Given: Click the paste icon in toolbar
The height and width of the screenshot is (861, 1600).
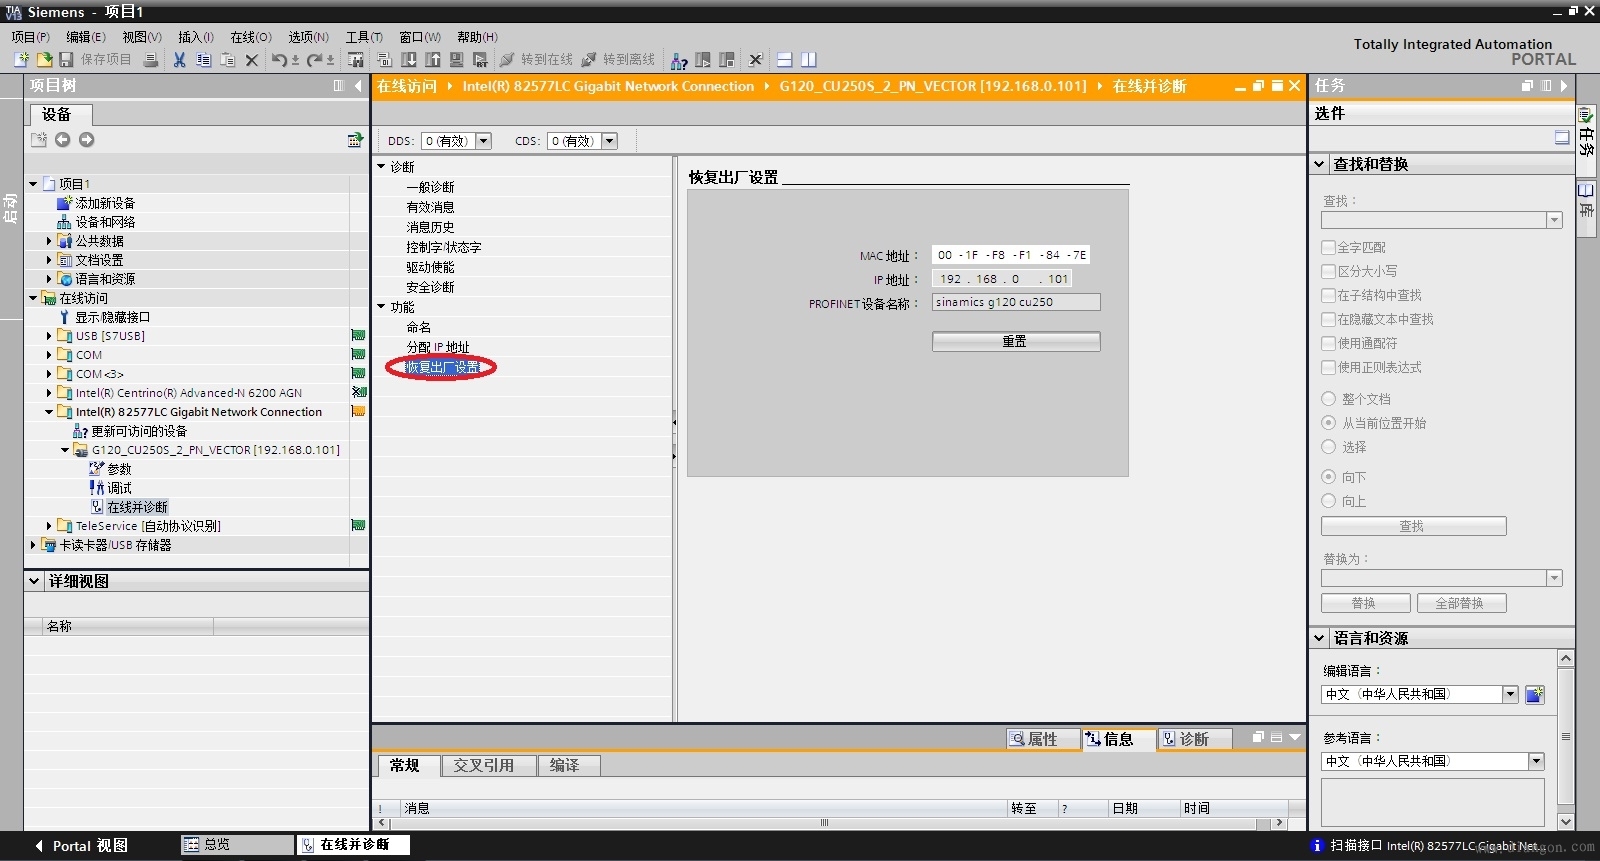Looking at the screenshot, I should click(x=227, y=60).
